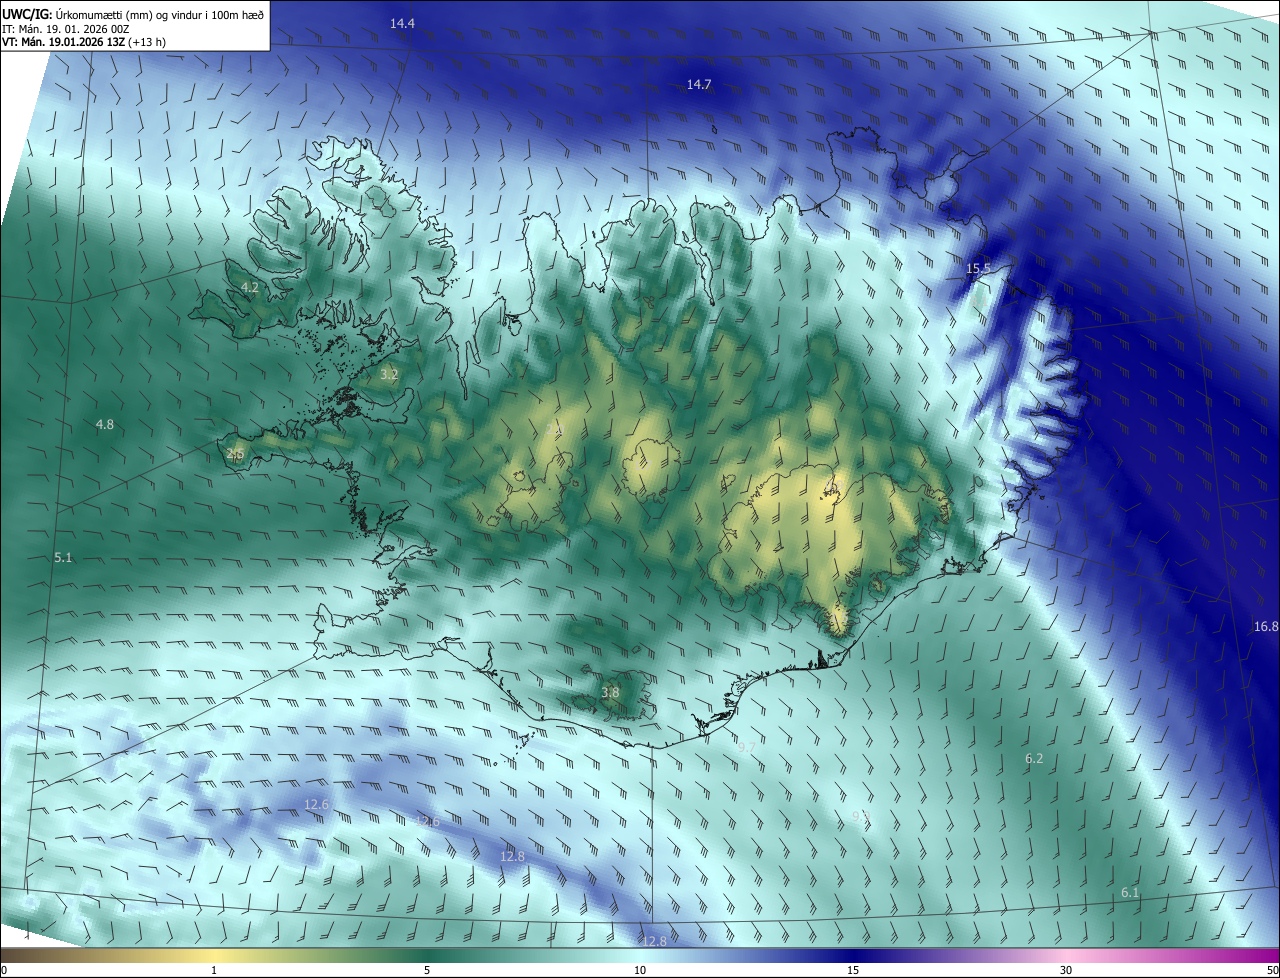
Task: Click the color scale tick label 5
Action: pos(427,971)
